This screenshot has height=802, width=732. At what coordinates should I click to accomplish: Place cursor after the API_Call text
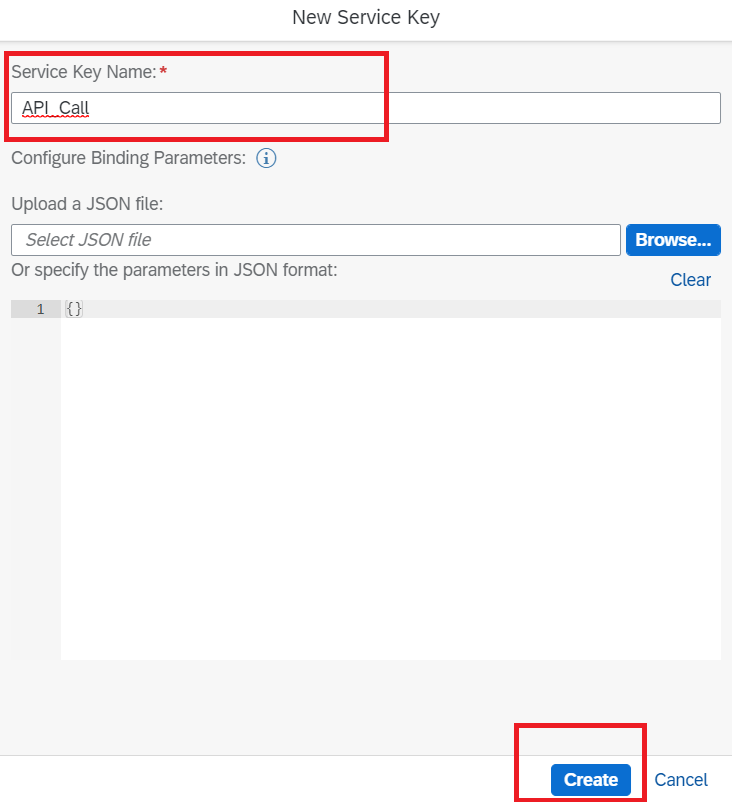coord(91,108)
